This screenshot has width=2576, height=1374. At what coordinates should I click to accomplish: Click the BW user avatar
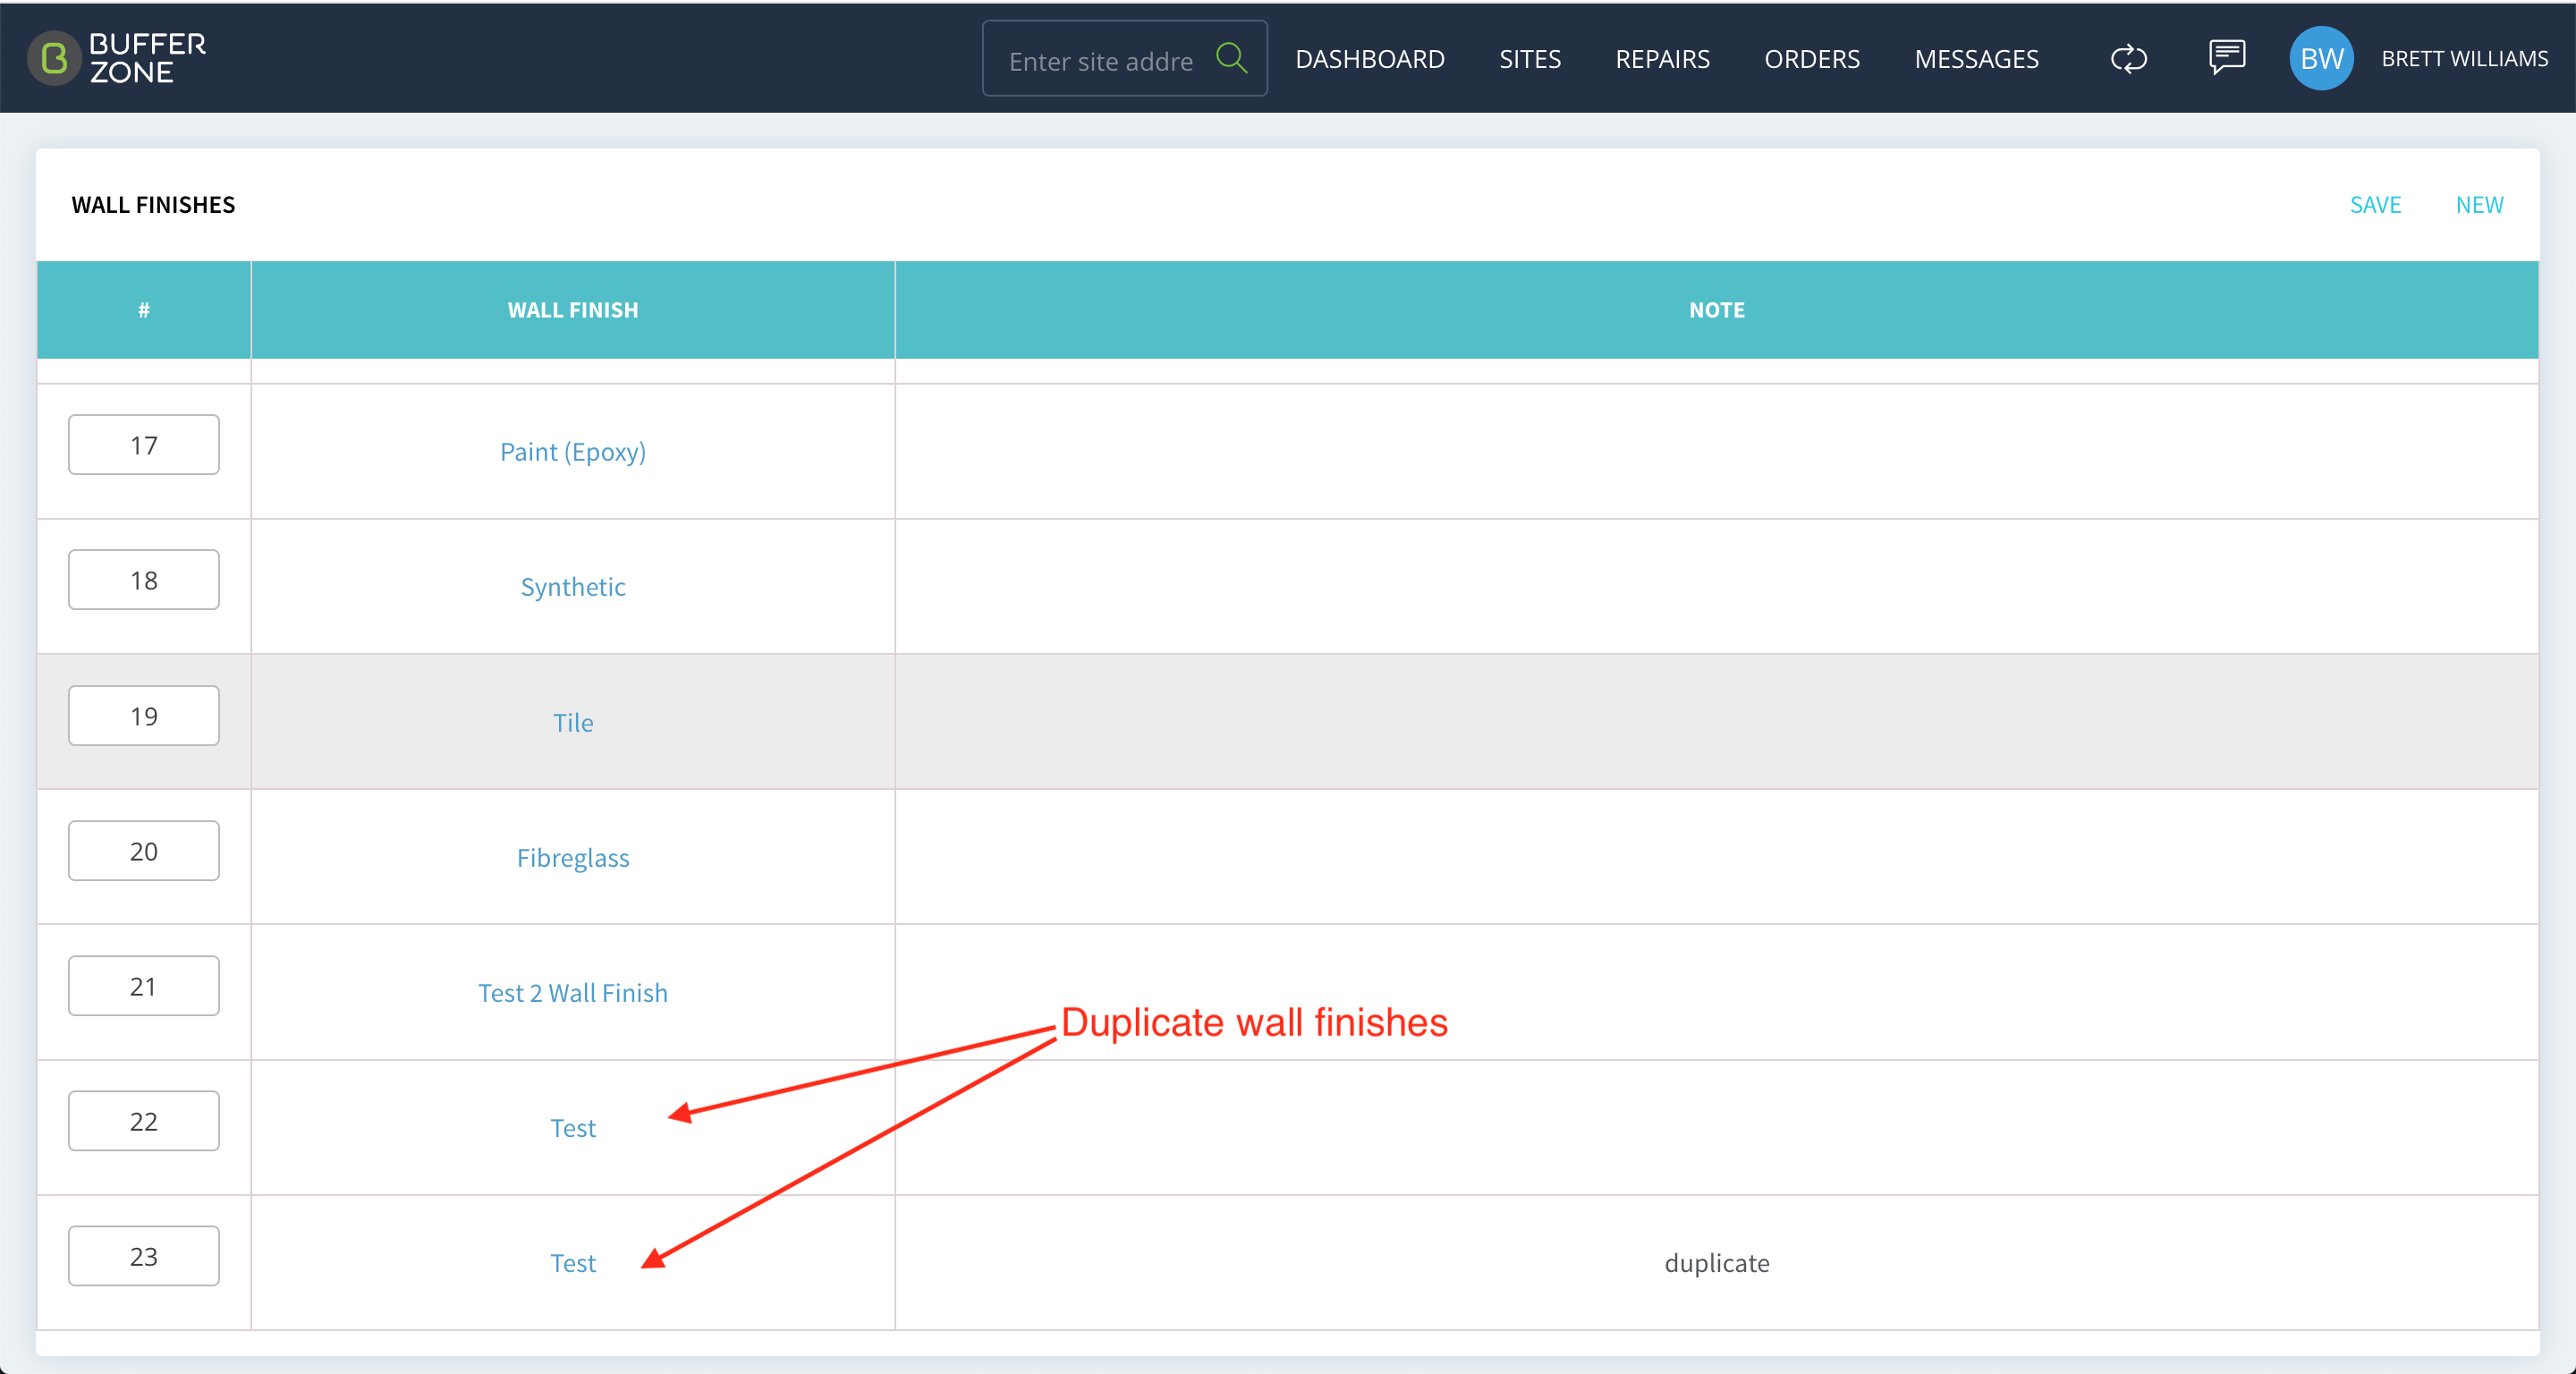pos(2321,58)
